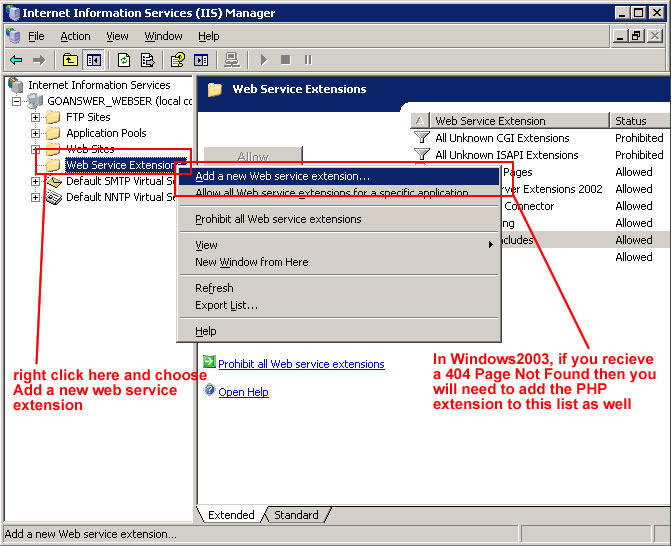The width and height of the screenshot is (671, 546).
Task: Expand the FTP Sites node
Action: (36, 117)
